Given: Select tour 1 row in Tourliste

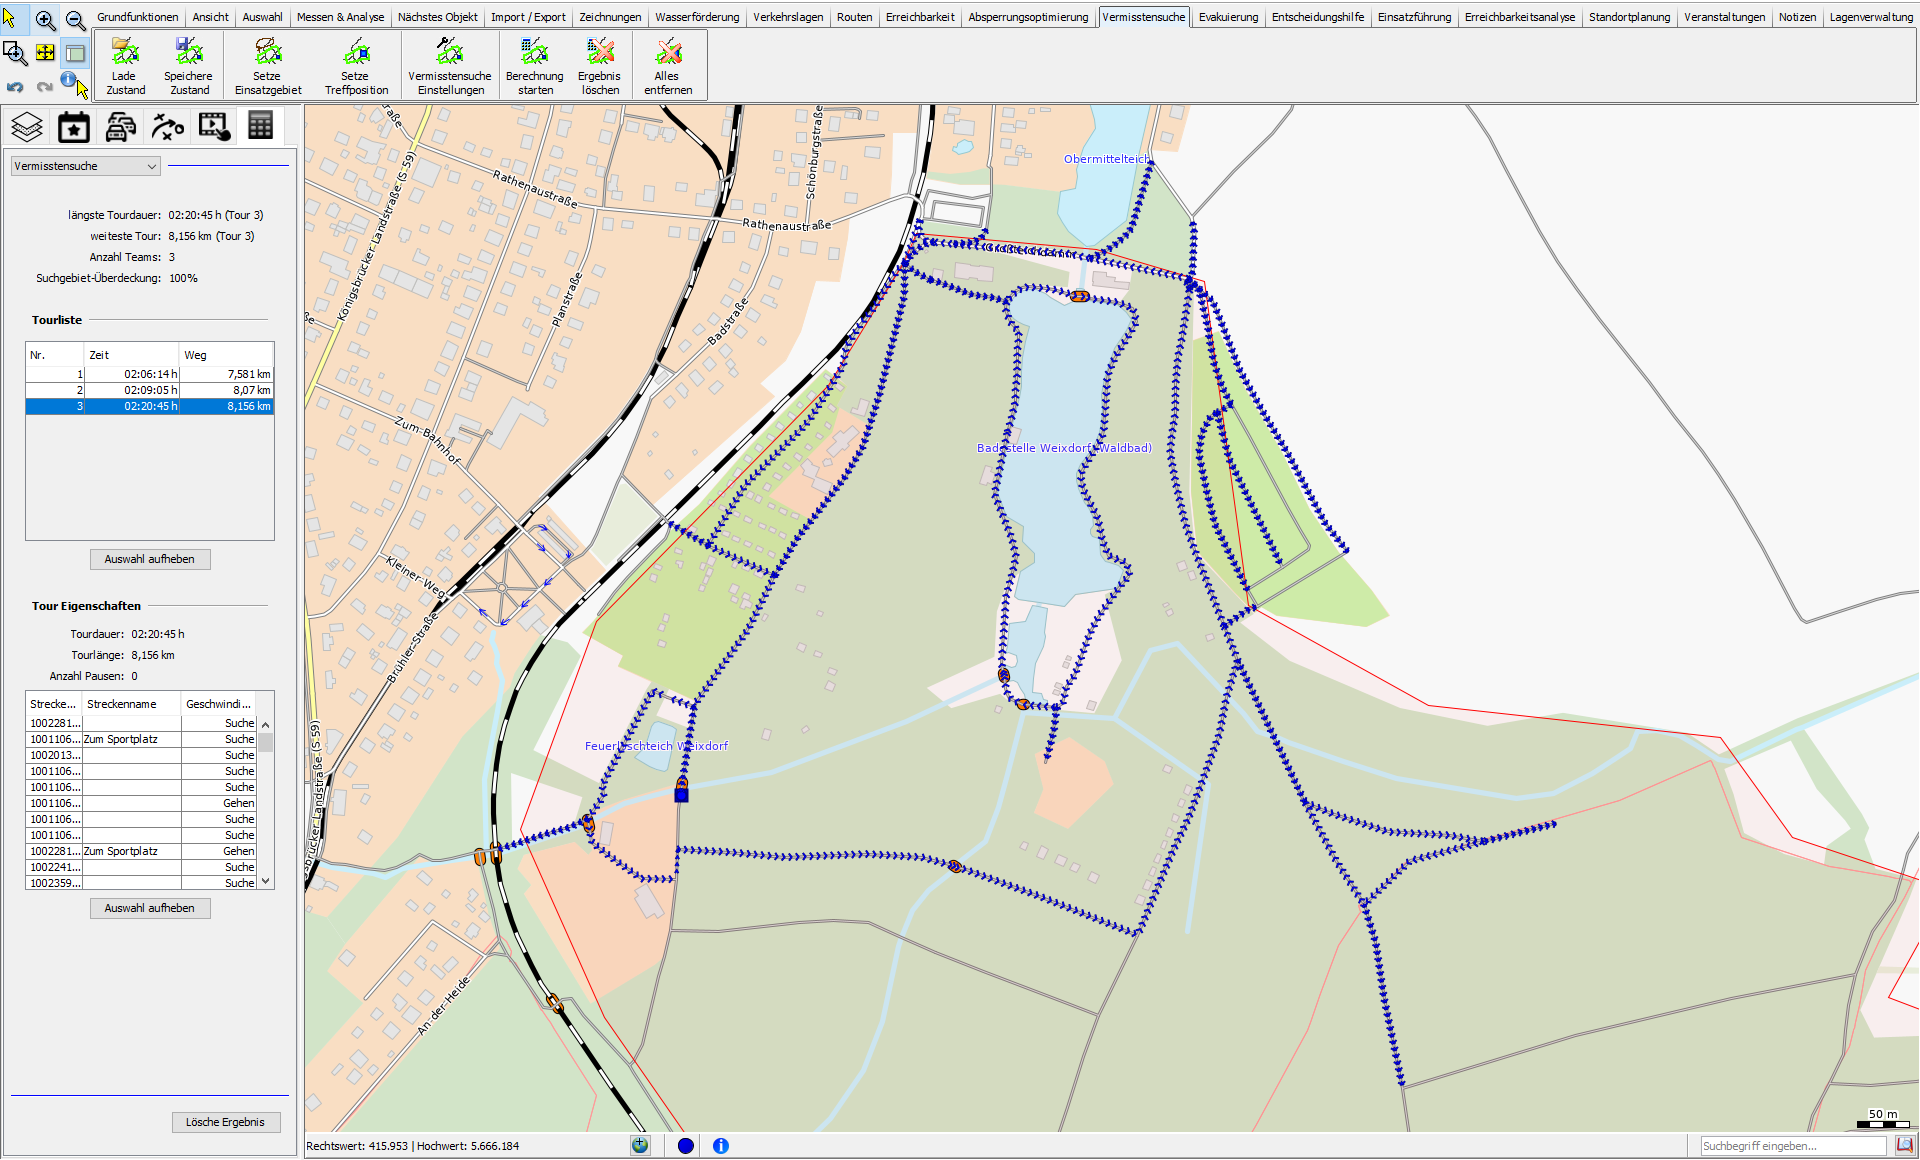Looking at the screenshot, I should pyautogui.click(x=149, y=374).
